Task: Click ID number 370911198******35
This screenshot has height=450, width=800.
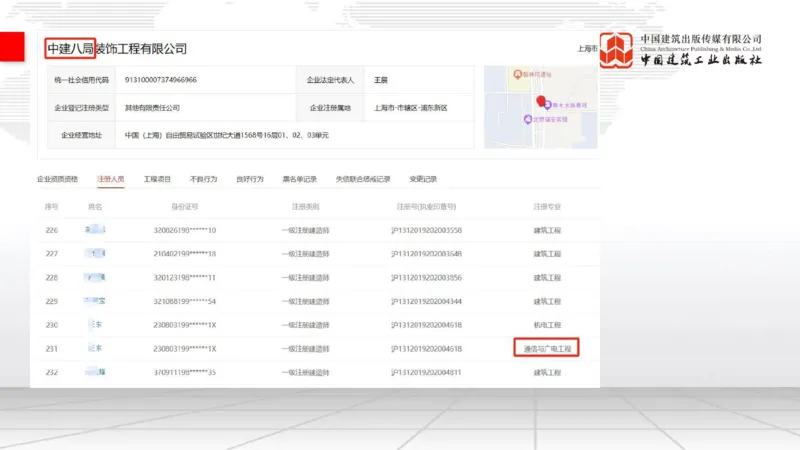Action: click(x=185, y=372)
